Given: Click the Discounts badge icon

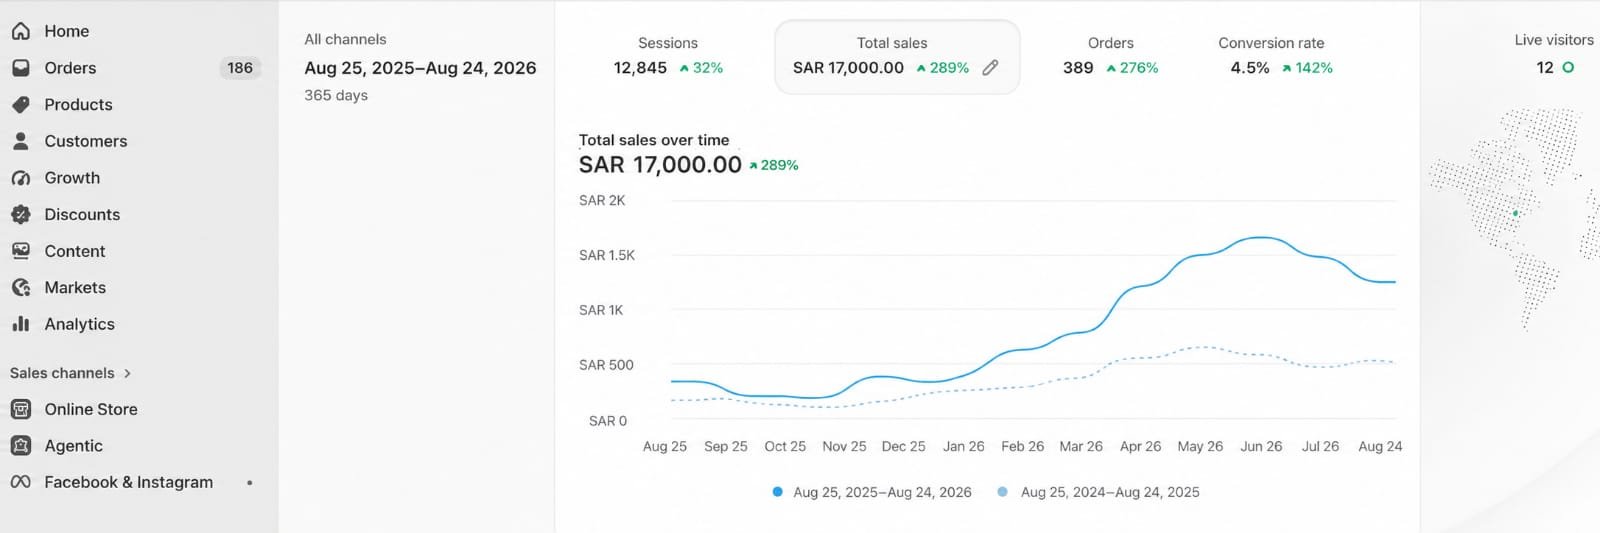Looking at the screenshot, I should (x=20, y=214).
